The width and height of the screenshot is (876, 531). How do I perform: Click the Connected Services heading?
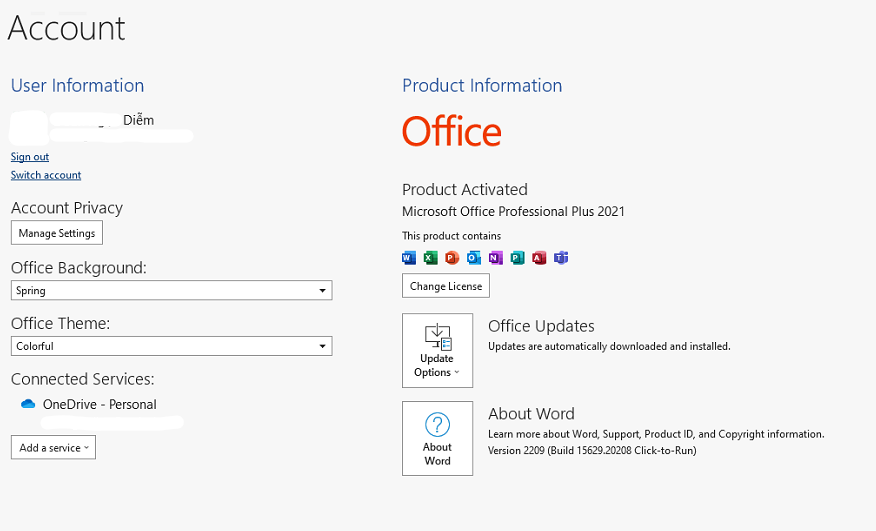point(83,379)
